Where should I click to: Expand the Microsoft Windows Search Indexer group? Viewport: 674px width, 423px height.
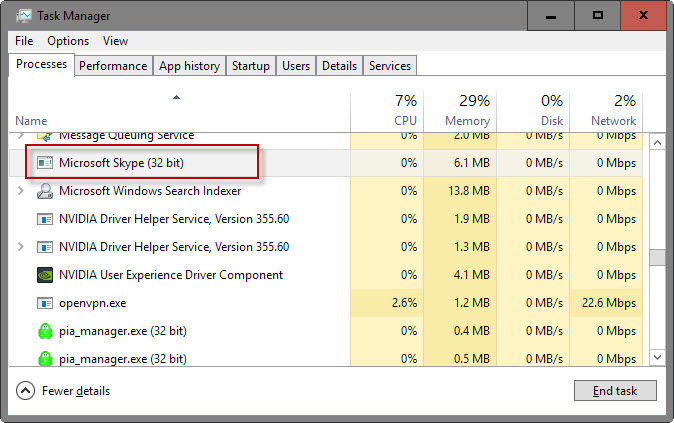(21, 191)
